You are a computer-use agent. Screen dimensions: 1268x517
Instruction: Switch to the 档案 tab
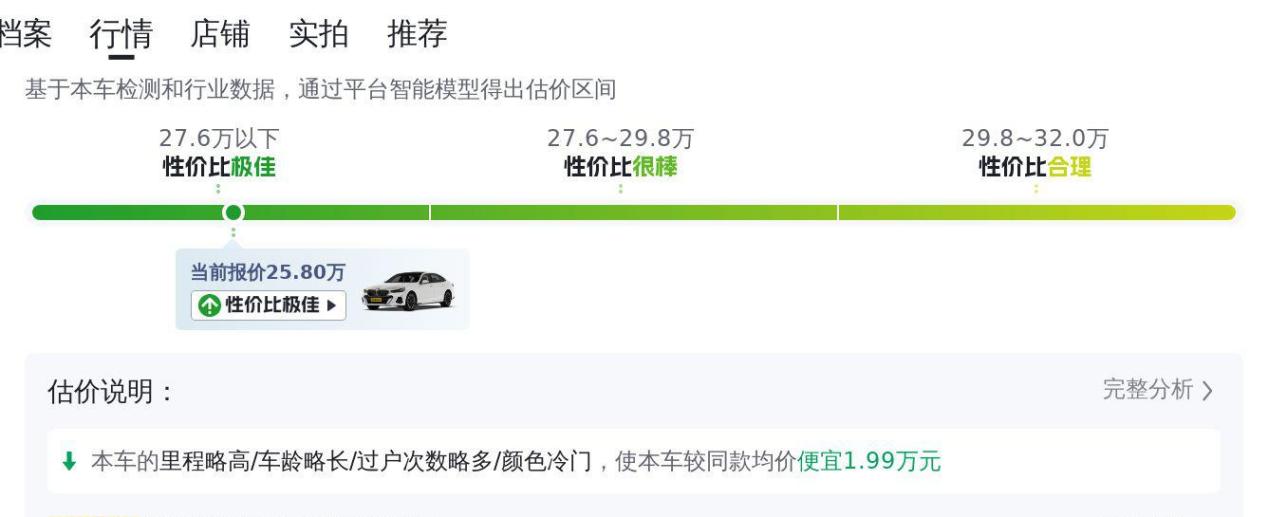24,34
